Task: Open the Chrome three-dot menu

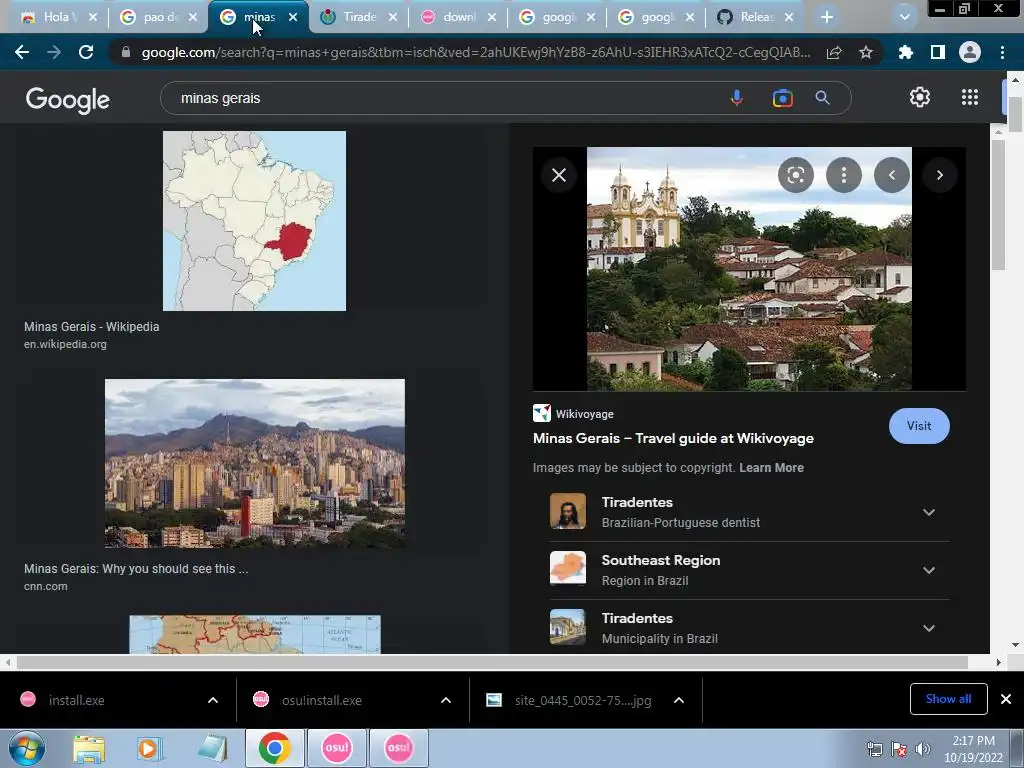Action: click(x=1002, y=52)
